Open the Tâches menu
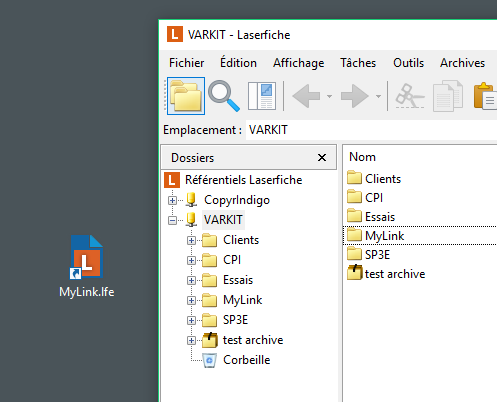 tap(358, 63)
